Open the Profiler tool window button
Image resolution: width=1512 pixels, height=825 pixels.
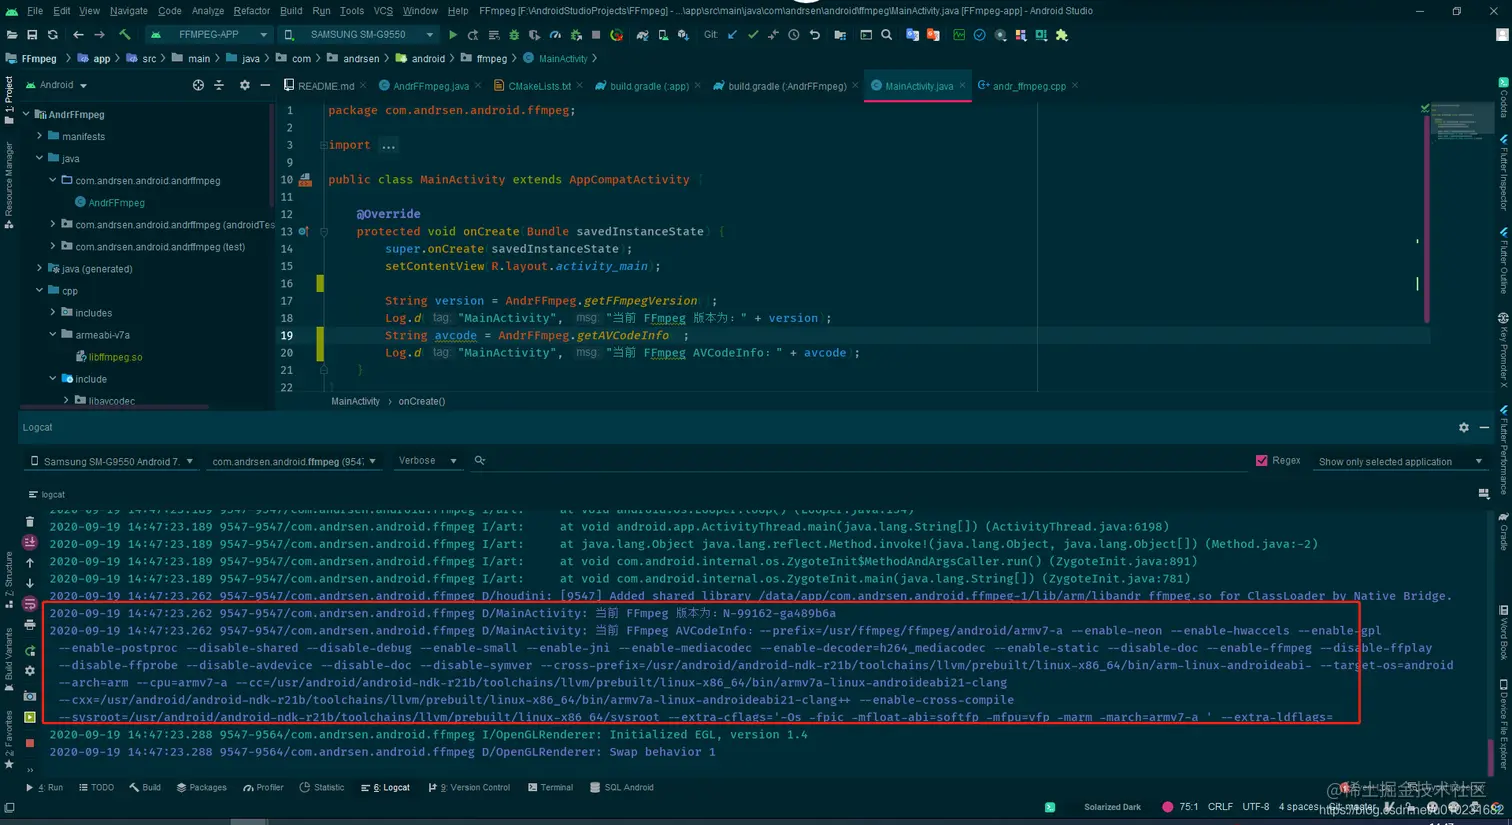click(x=264, y=788)
